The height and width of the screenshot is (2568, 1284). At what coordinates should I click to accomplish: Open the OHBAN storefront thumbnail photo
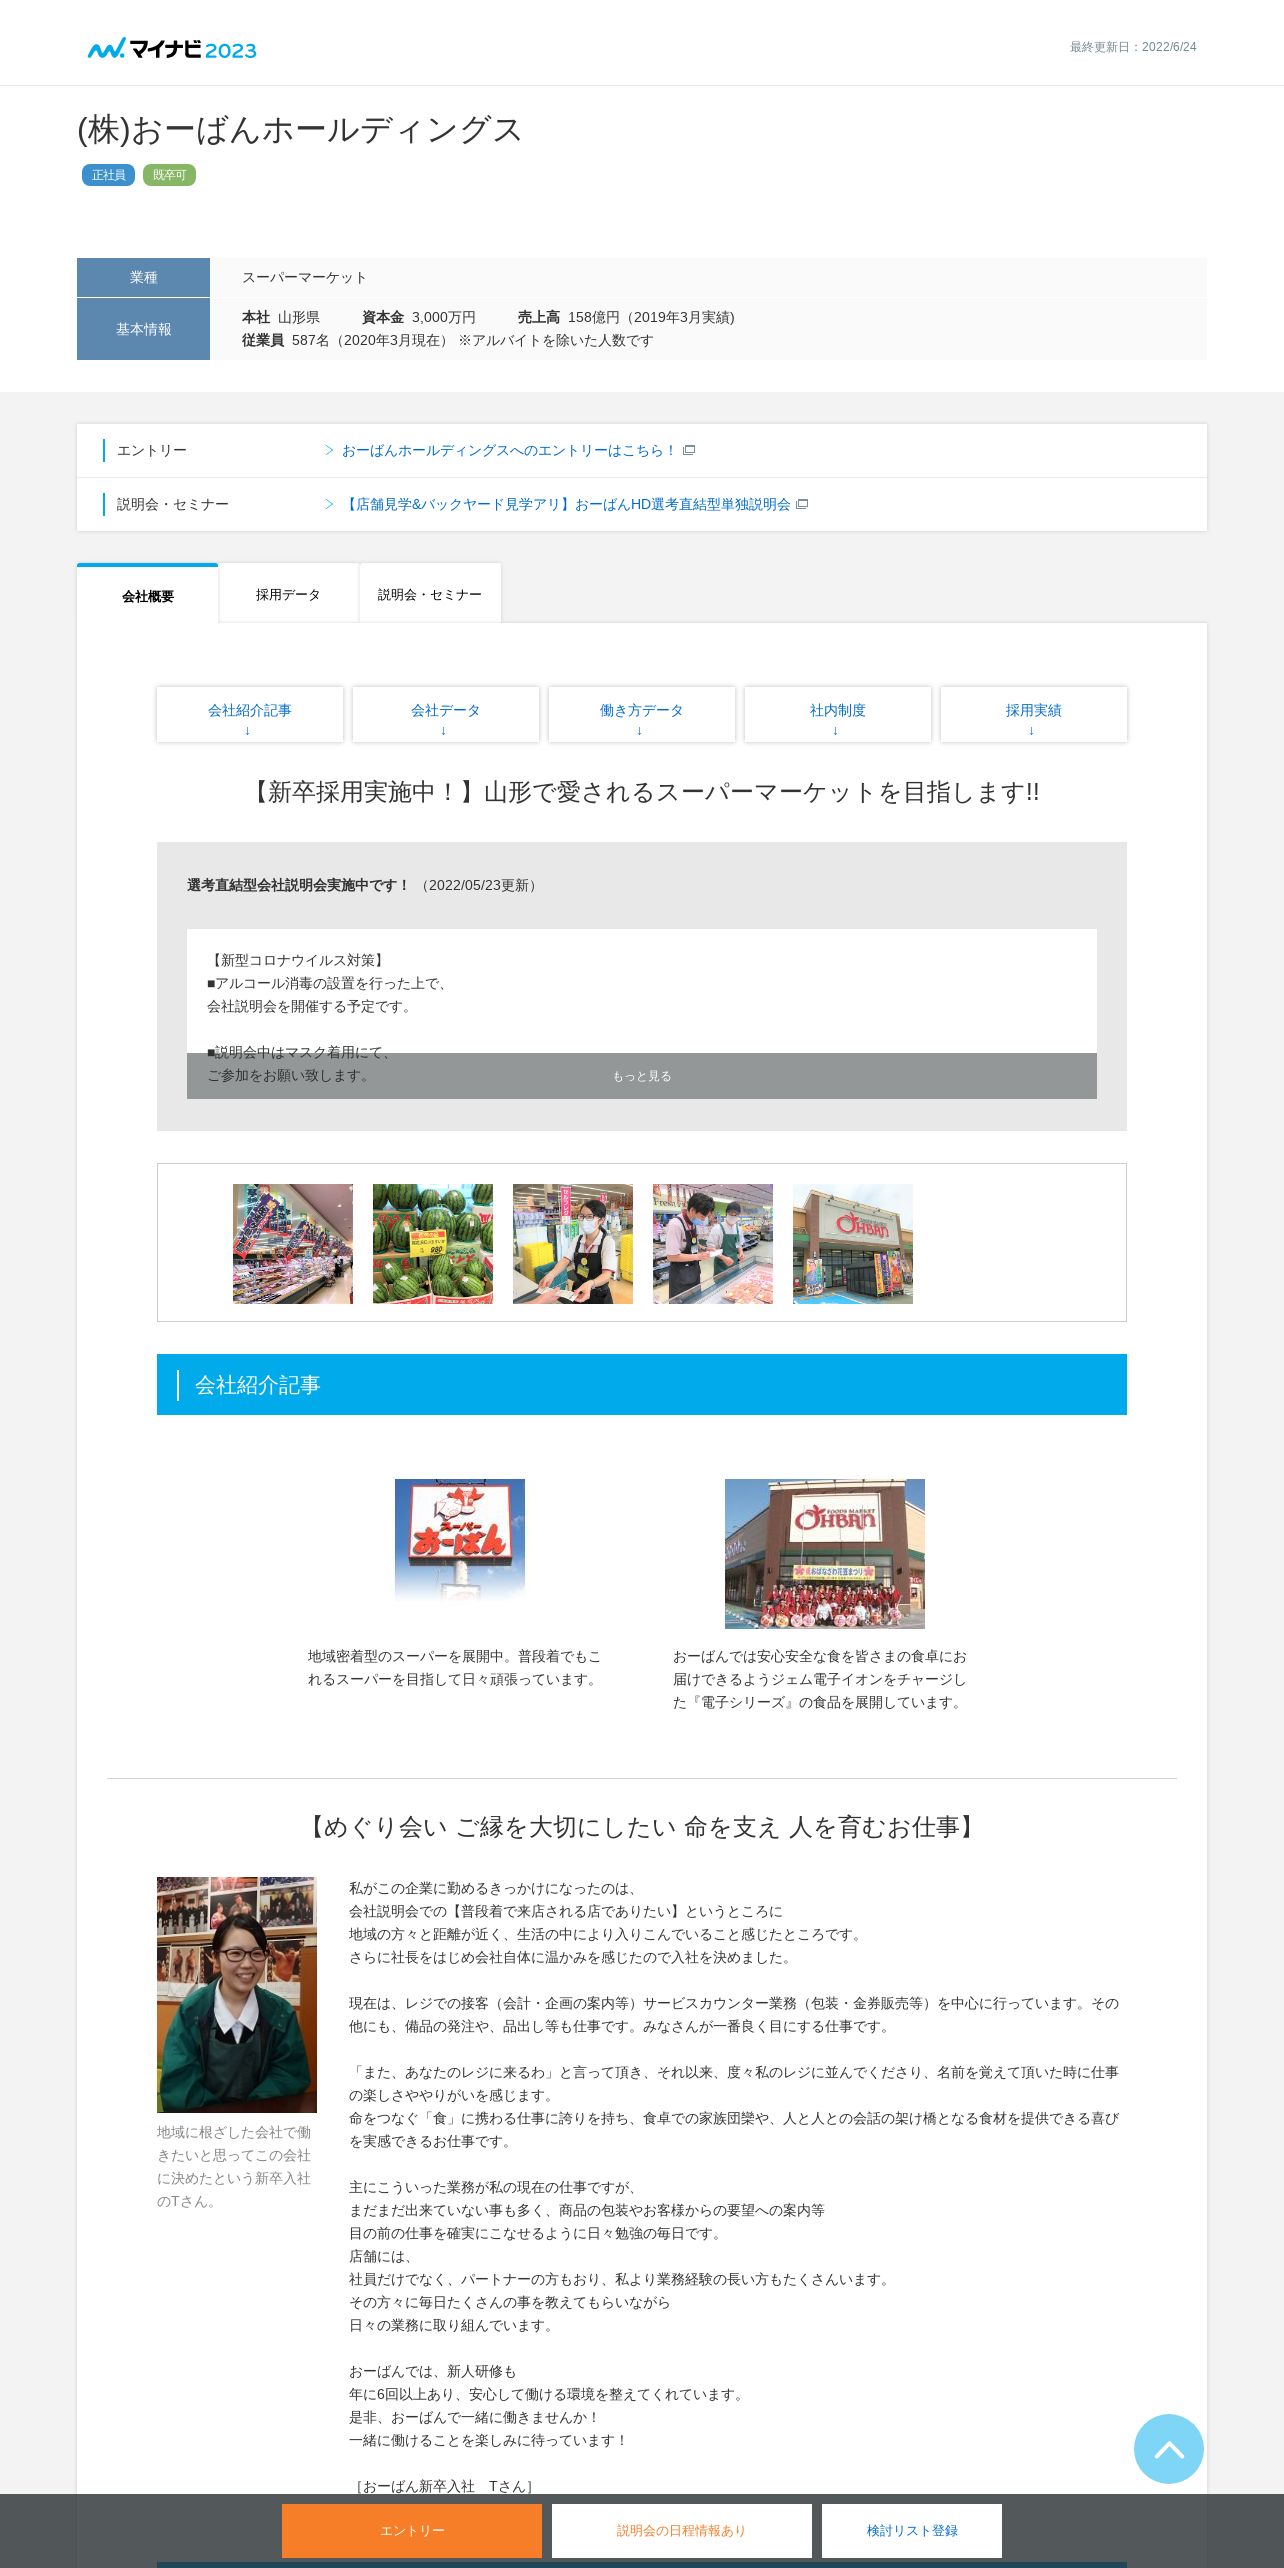(x=853, y=1244)
